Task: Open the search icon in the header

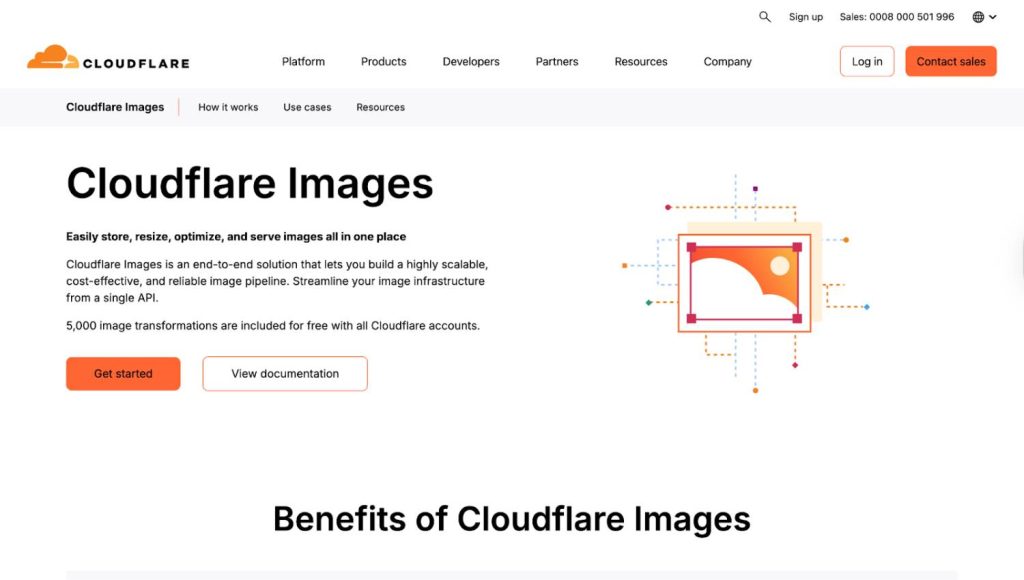Action: pyautogui.click(x=764, y=16)
